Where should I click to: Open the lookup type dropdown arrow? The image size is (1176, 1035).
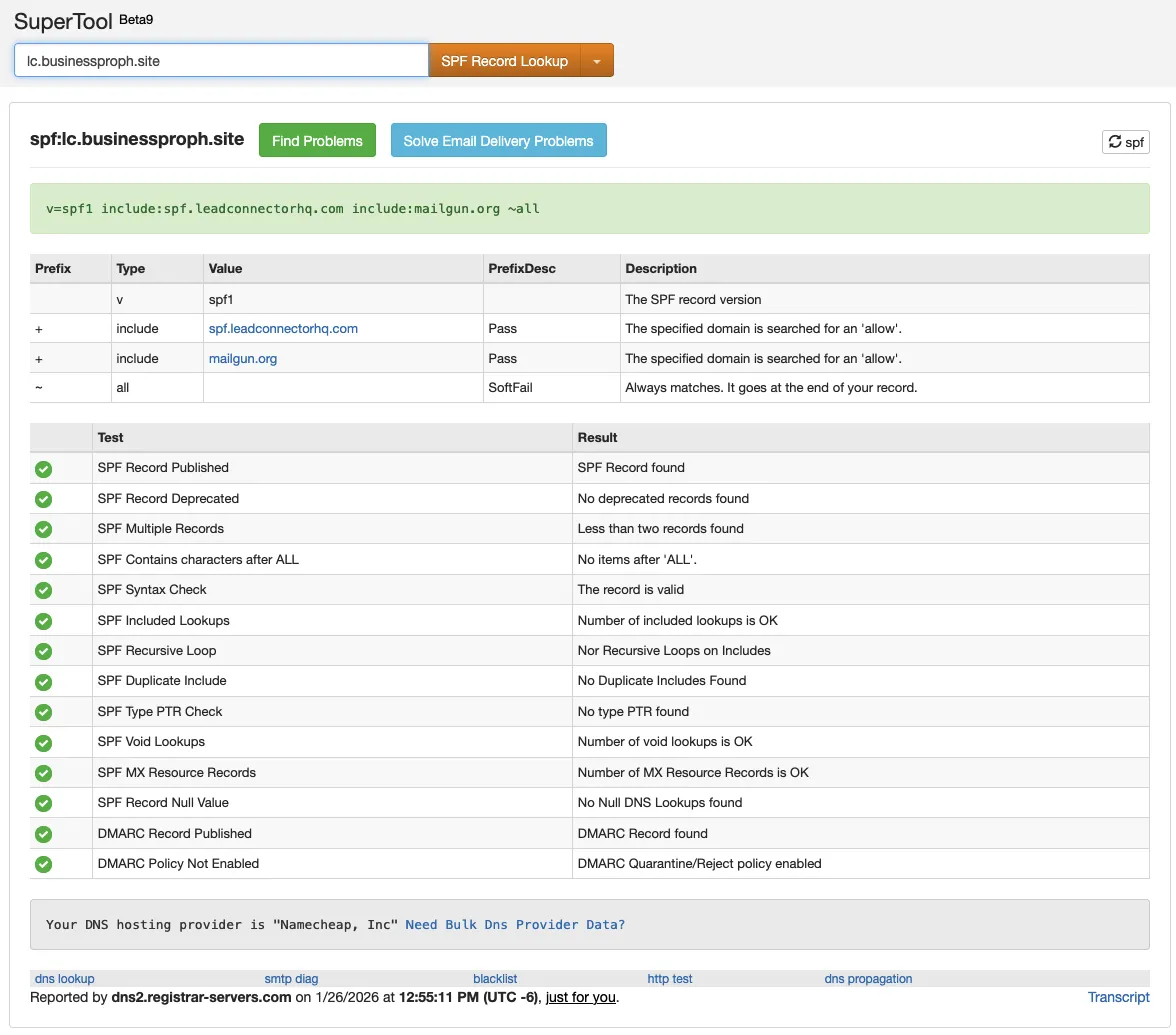pyautogui.click(x=597, y=61)
